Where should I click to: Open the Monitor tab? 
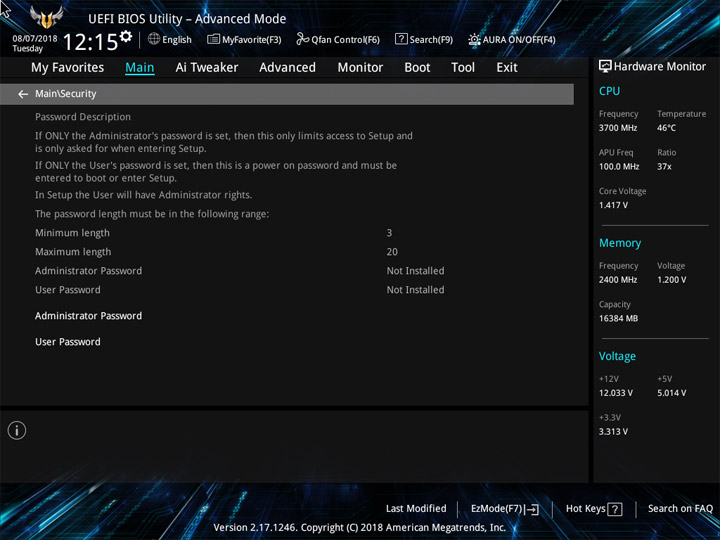tap(360, 68)
